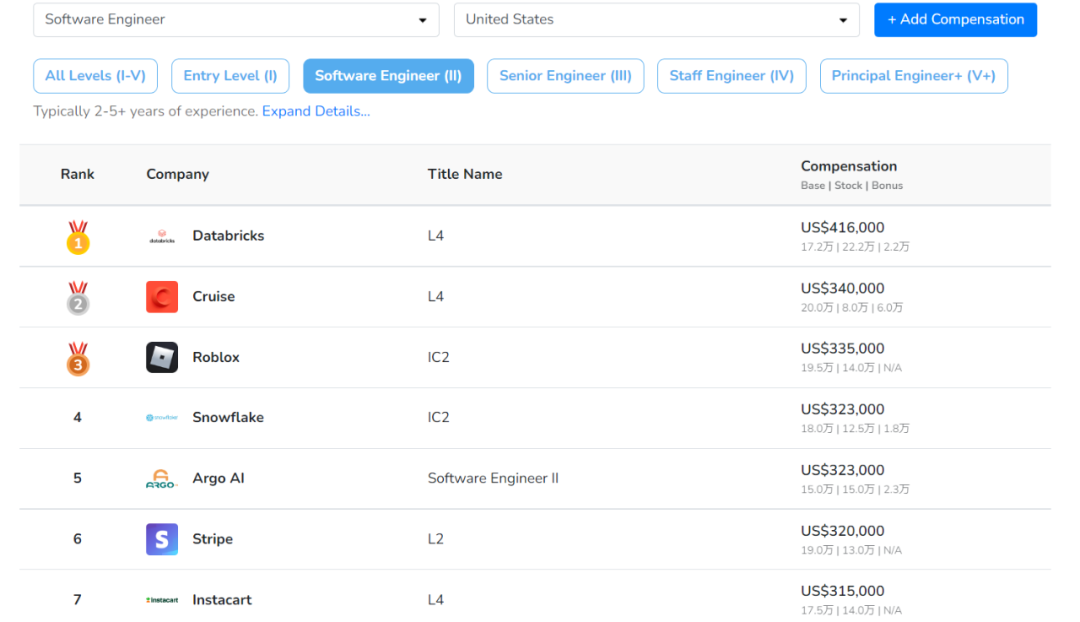Click the Instacart logo icon
The image size is (1080, 622).
point(161,600)
